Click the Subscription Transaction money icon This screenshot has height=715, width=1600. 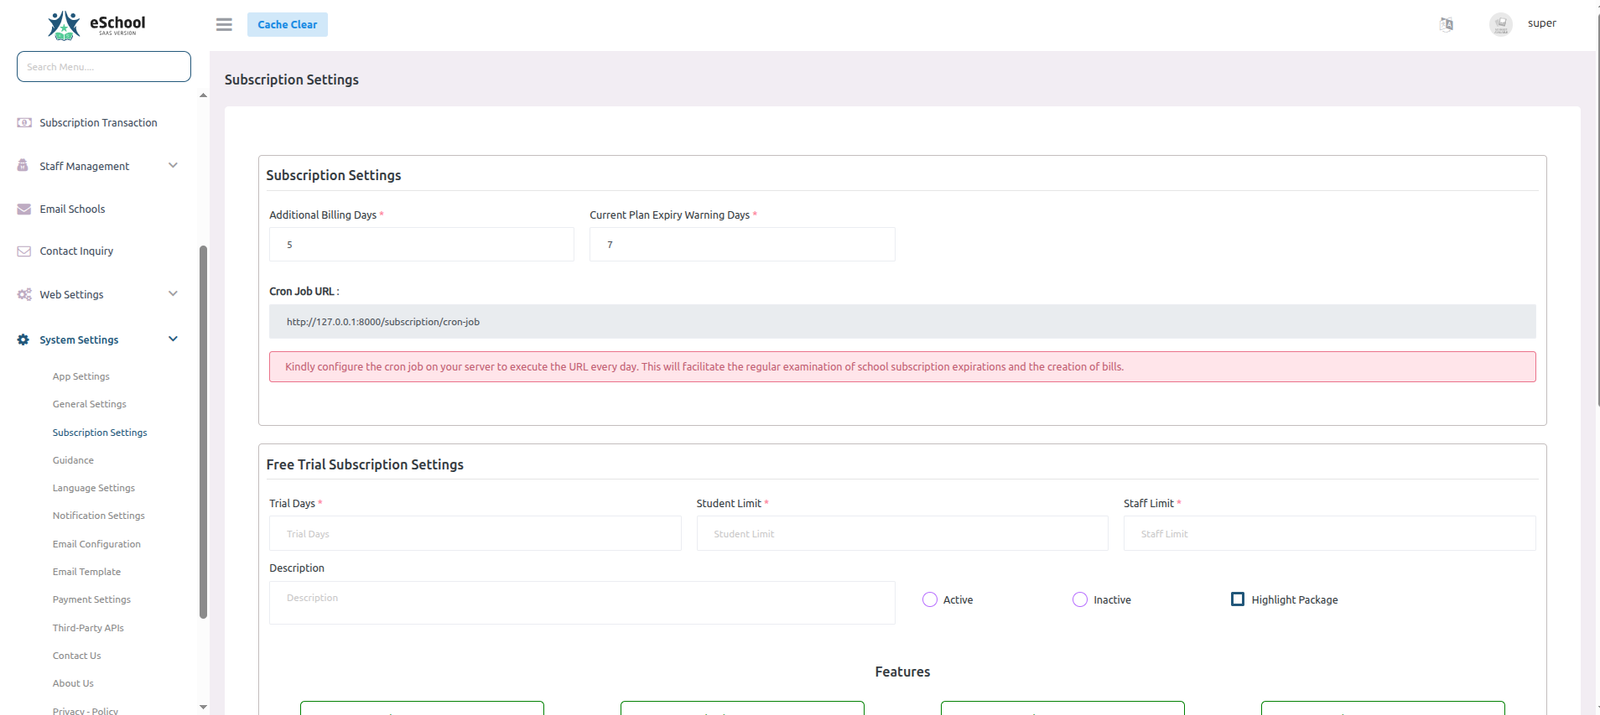pos(24,123)
